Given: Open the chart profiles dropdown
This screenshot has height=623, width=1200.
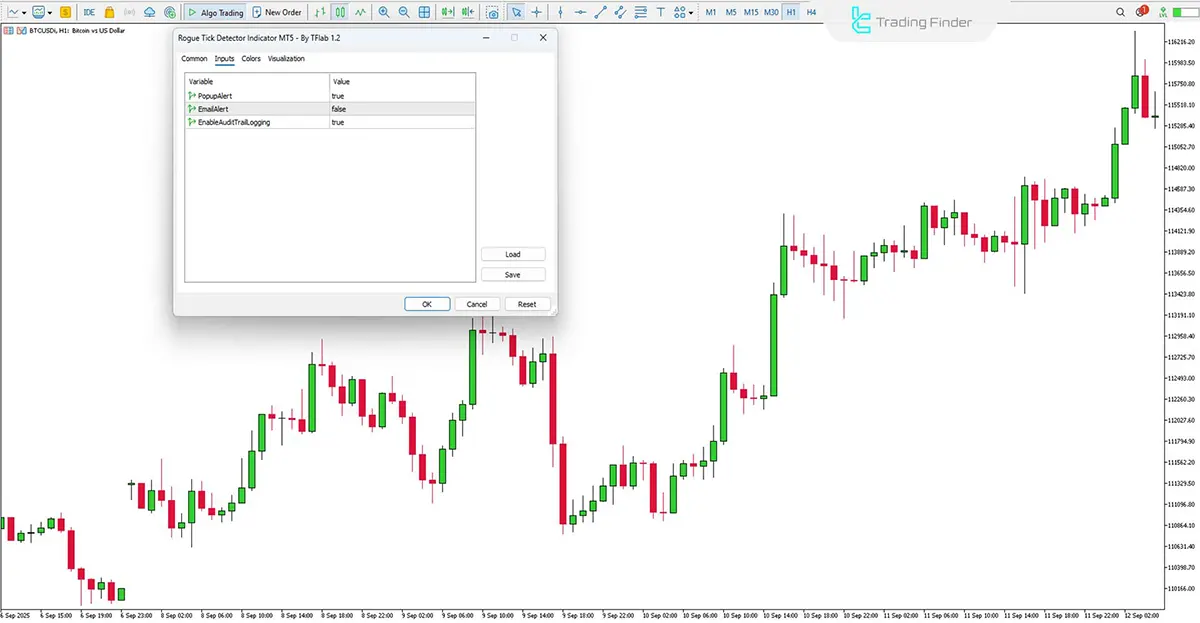Looking at the screenshot, I should (x=49, y=12).
